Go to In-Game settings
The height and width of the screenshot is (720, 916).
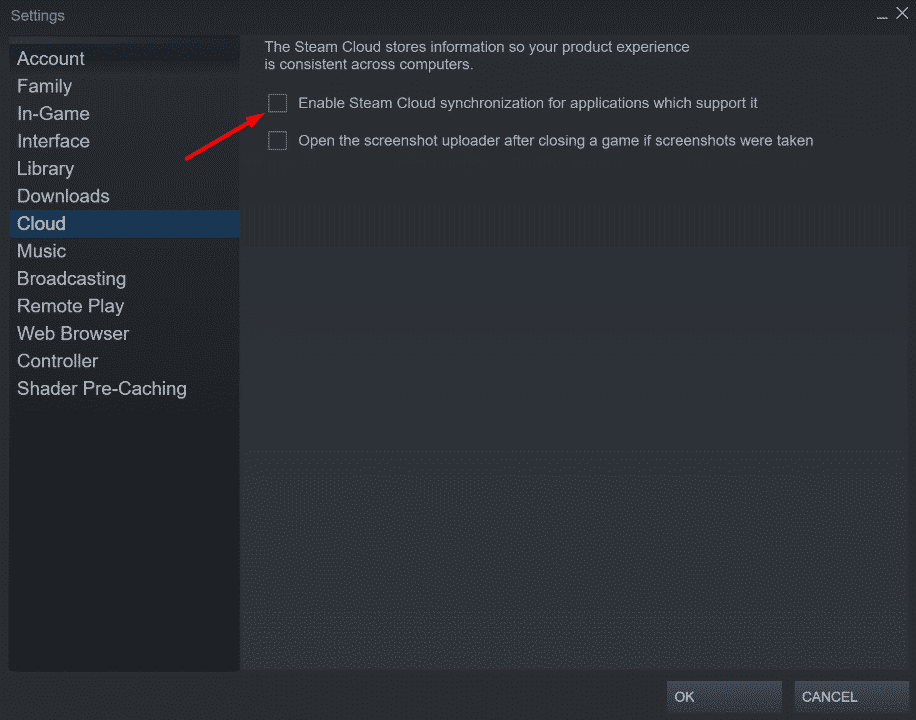click(x=53, y=114)
